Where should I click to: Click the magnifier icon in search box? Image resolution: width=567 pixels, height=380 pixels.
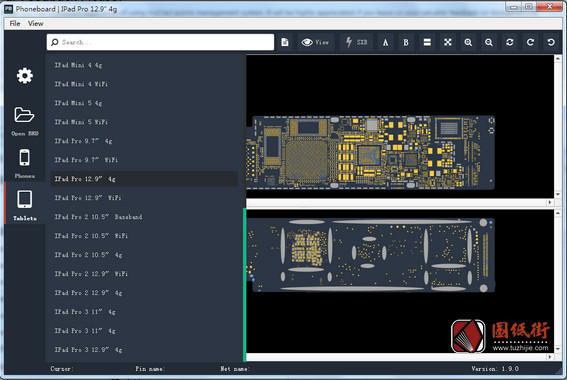(55, 42)
